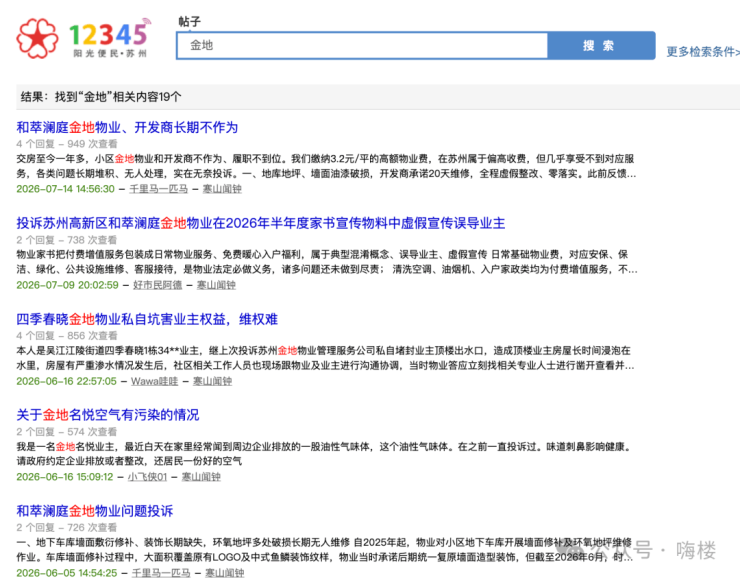Screen dimensions: 740x580
Task: Open 寒山闻钟 link next to 好市民阿德
Action: coord(216,285)
